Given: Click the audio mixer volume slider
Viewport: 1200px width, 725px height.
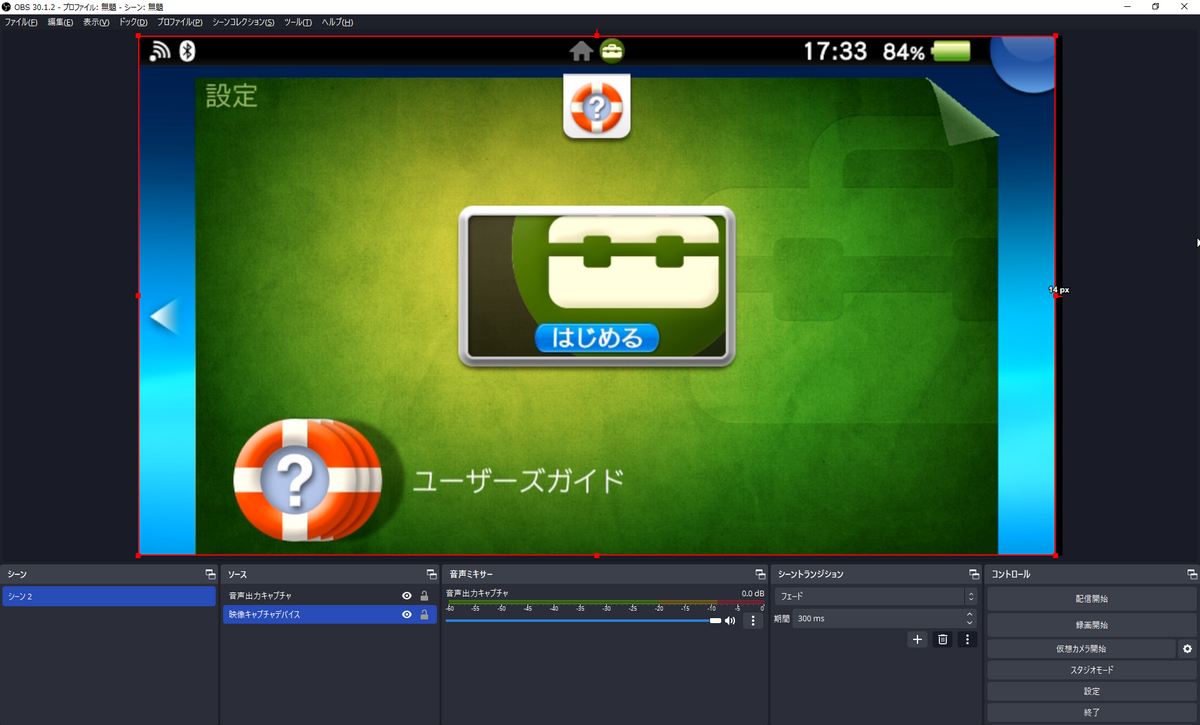Looking at the screenshot, I should 583,621.
